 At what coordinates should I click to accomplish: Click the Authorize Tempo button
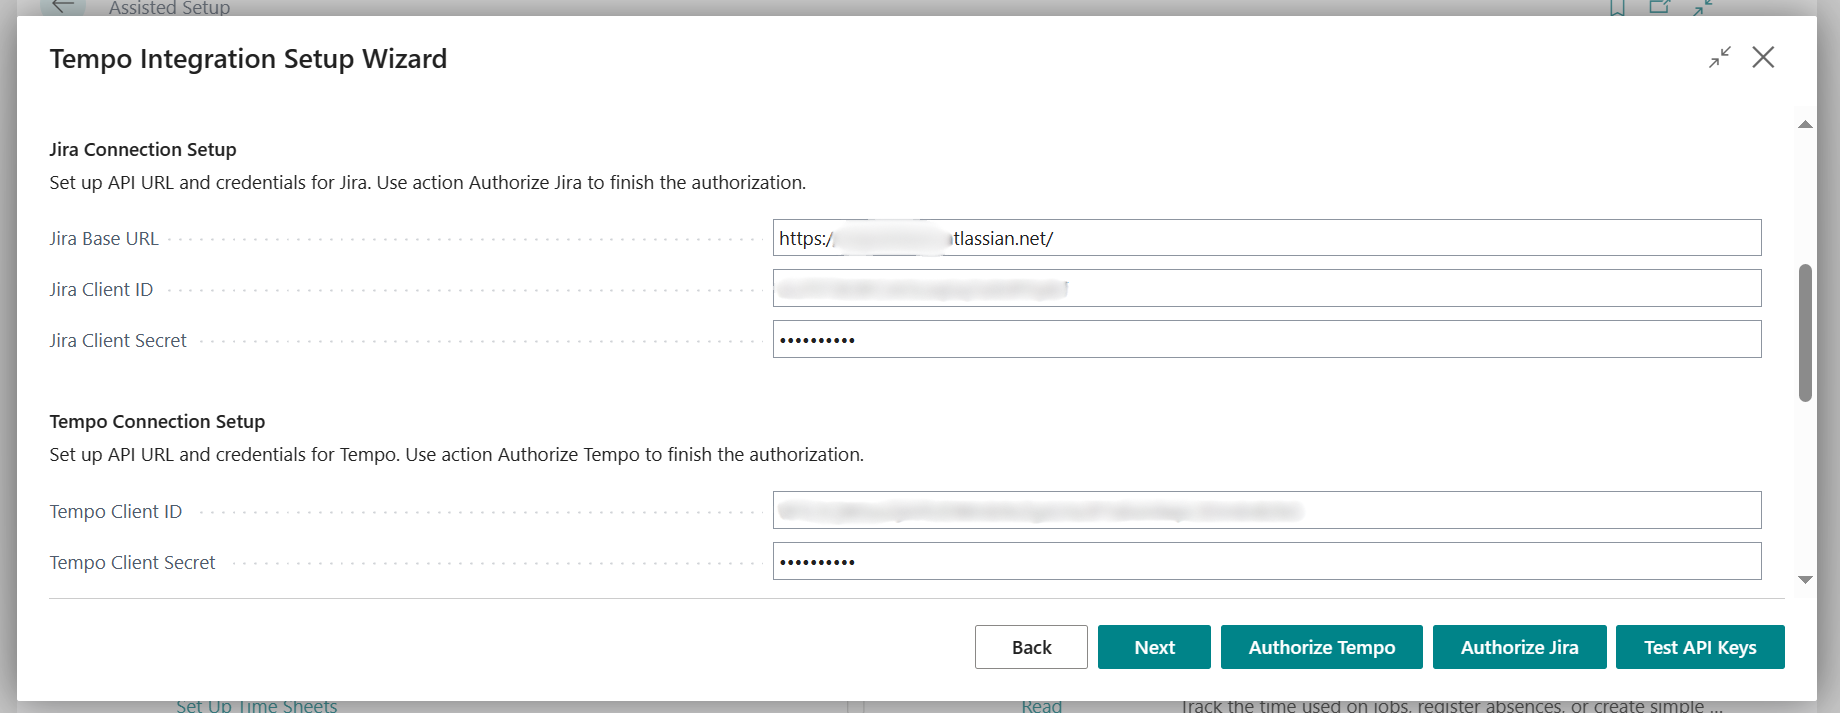[x=1321, y=647]
